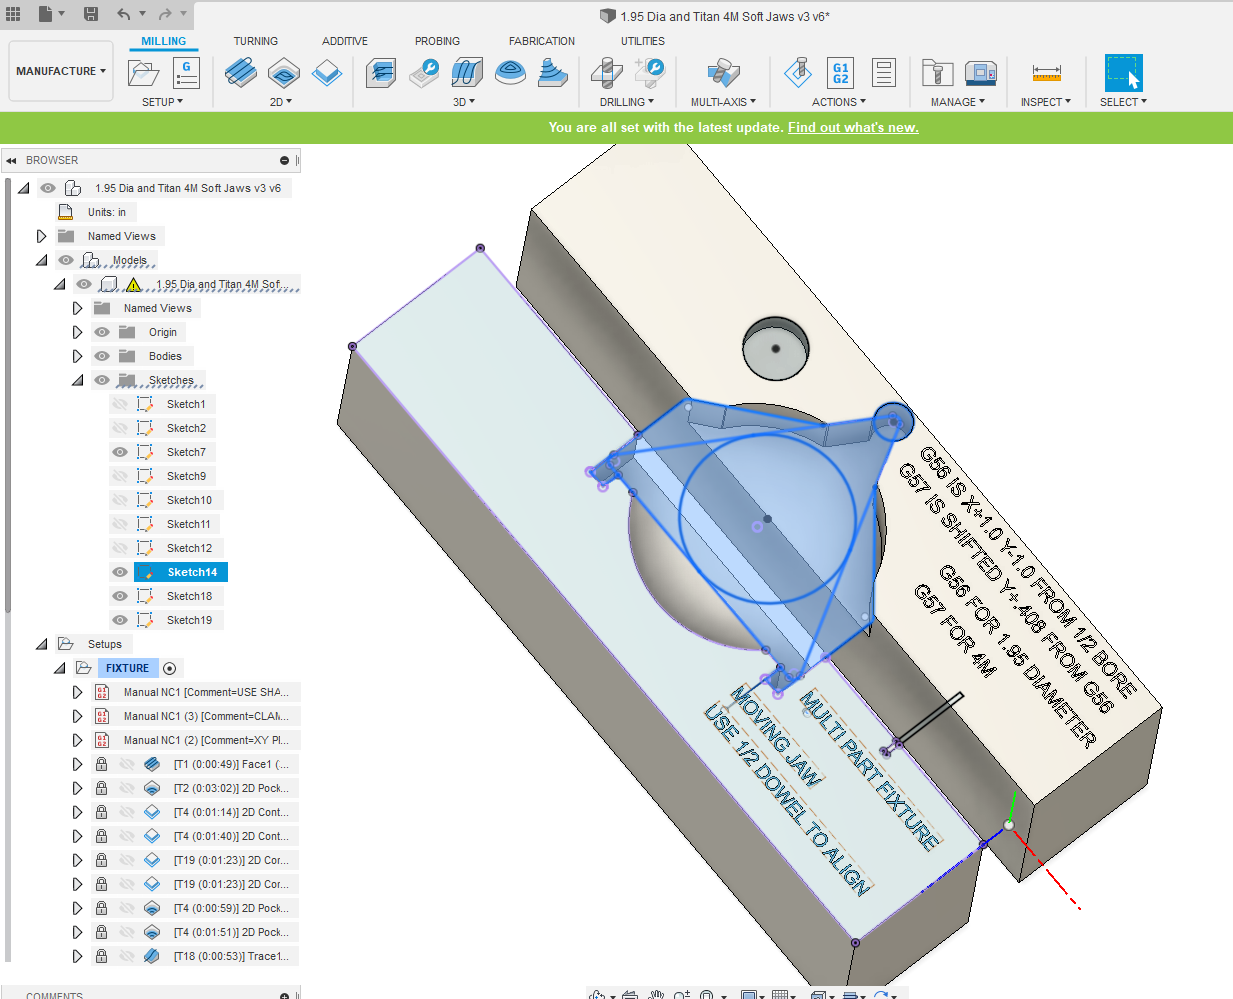Image resolution: width=1233 pixels, height=999 pixels.
Task: Collapse the Sketches folder tree node
Action: [77, 380]
